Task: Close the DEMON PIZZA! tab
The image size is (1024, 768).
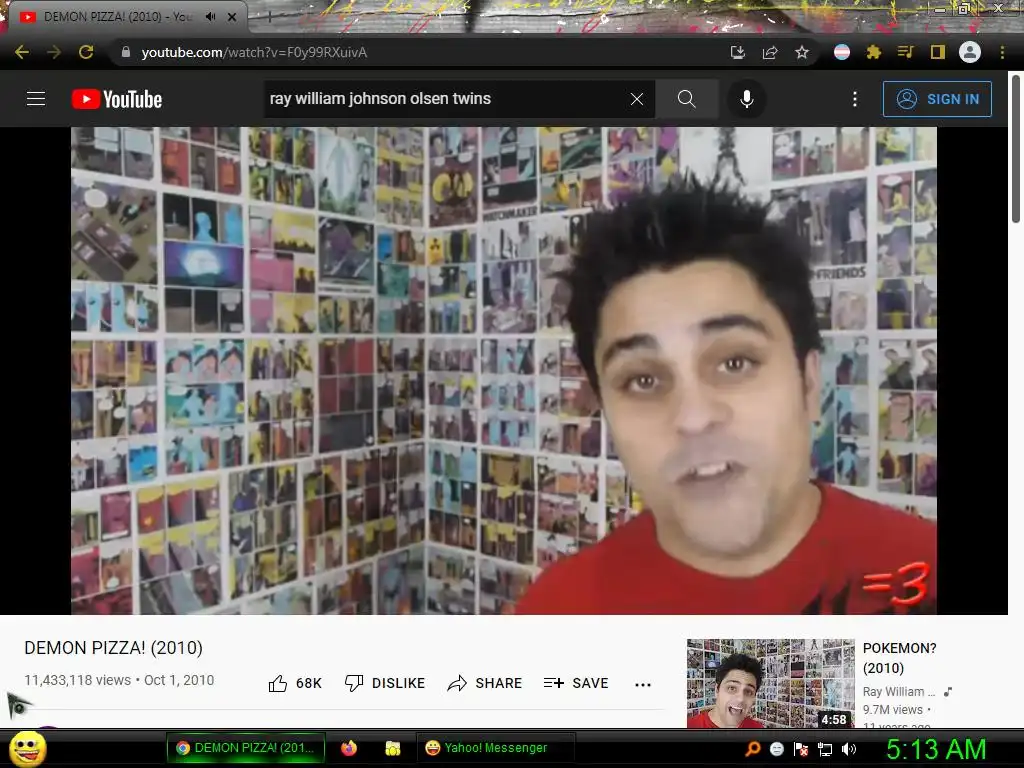Action: 232,17
